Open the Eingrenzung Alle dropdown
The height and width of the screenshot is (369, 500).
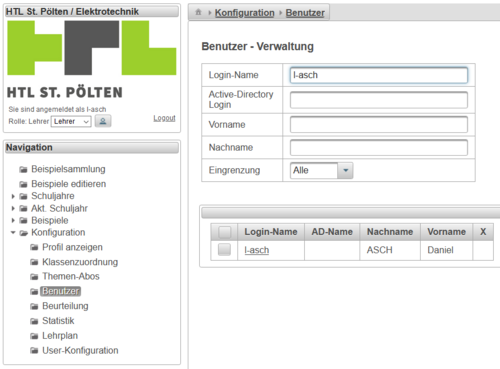coord(321,170)
